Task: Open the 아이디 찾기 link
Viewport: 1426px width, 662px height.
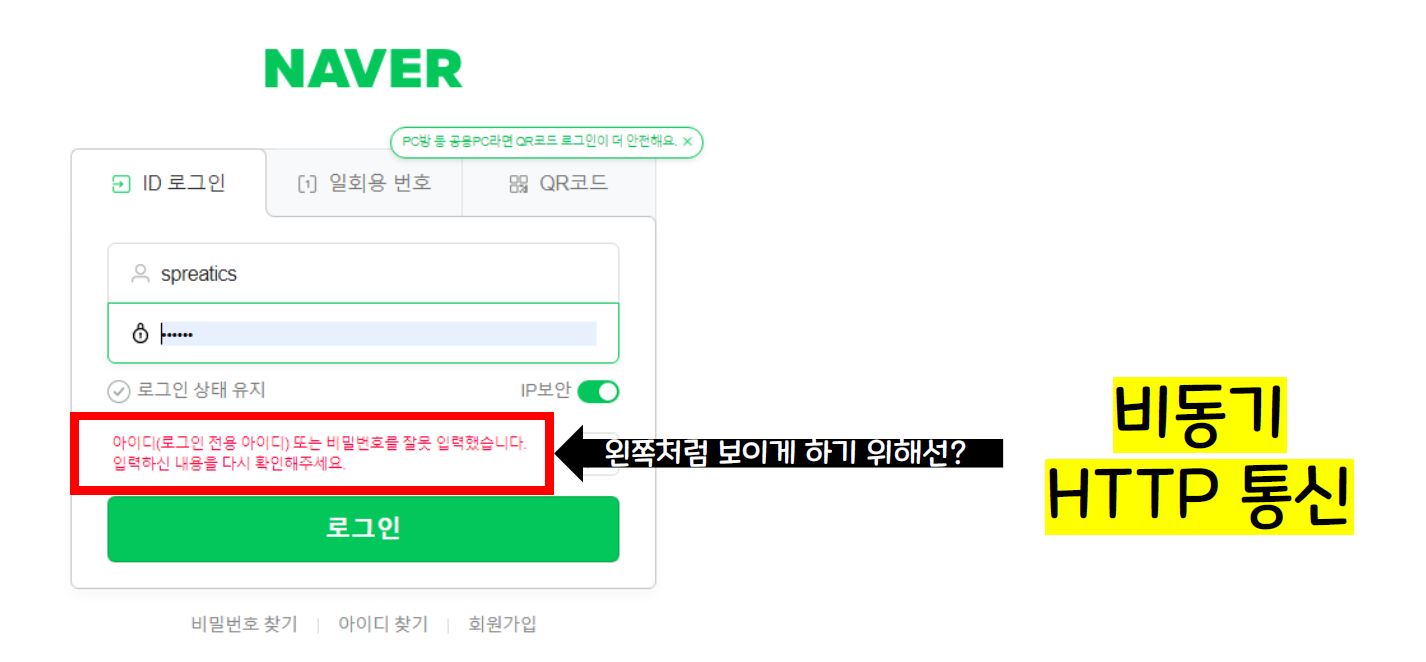Action: tap(383, 624)
